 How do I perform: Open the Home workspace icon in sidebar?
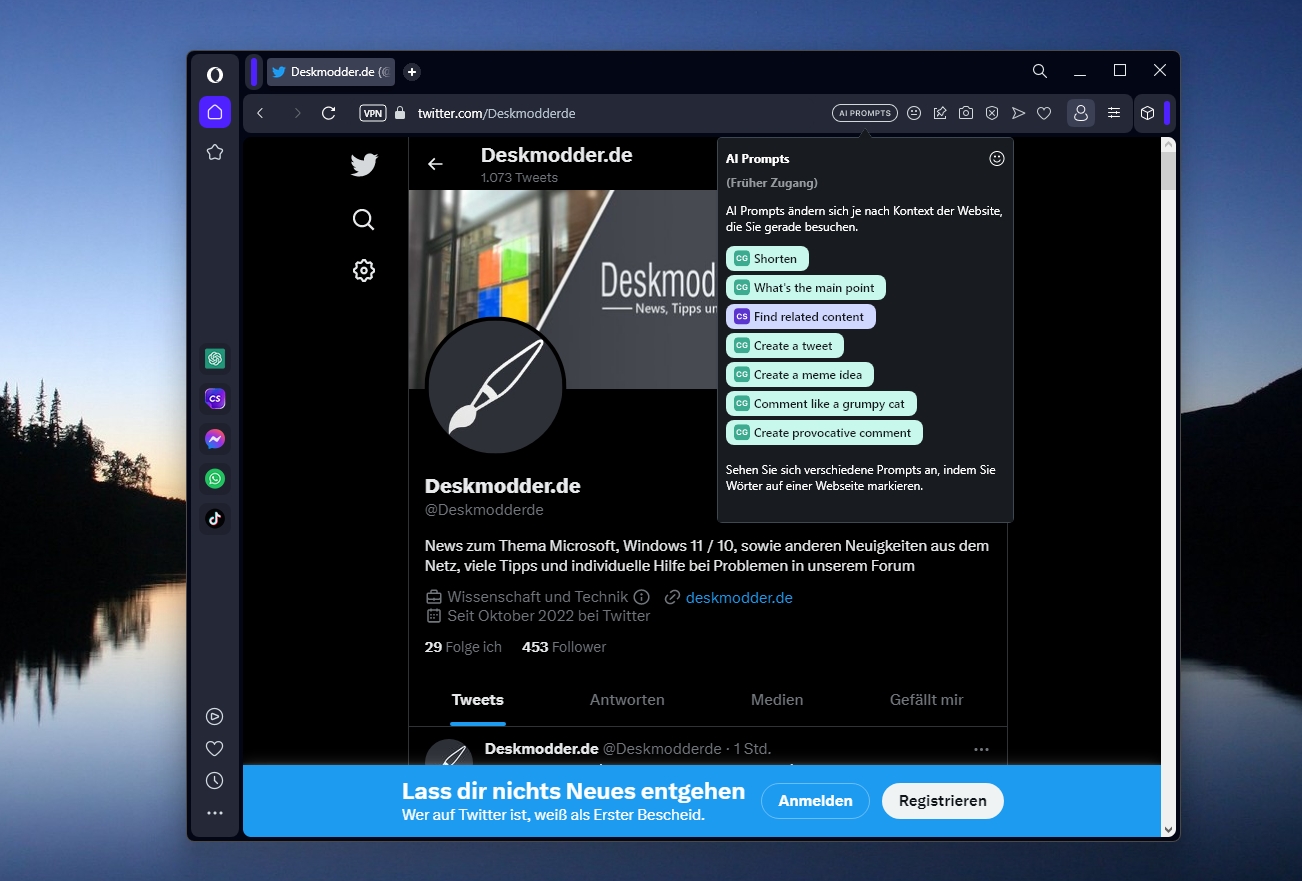(x=214, y=112)
